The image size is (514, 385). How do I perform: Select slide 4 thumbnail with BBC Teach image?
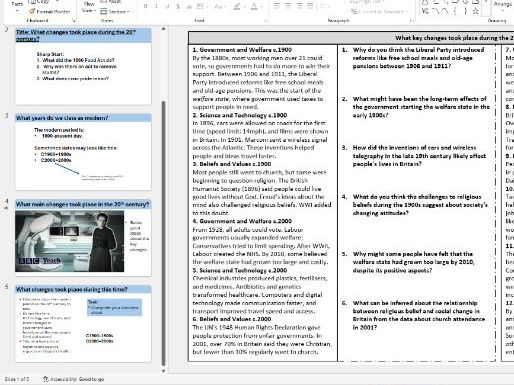[x=83, y=238]
